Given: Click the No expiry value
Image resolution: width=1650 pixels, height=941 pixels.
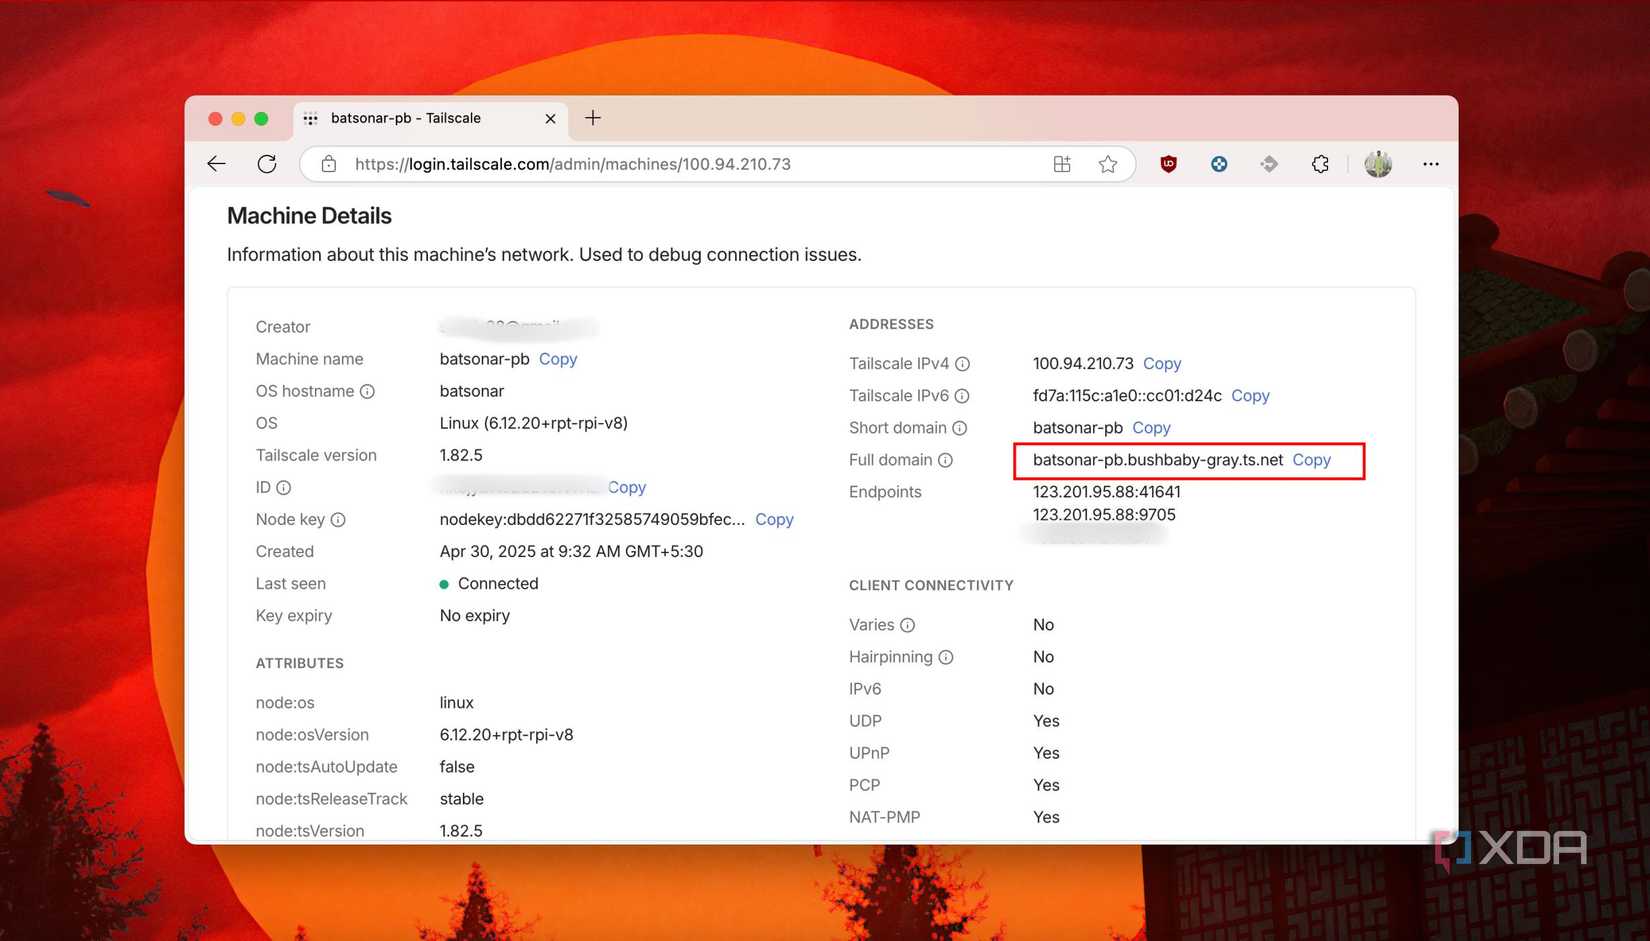Looking at the screenshot, I should [475, 616].
